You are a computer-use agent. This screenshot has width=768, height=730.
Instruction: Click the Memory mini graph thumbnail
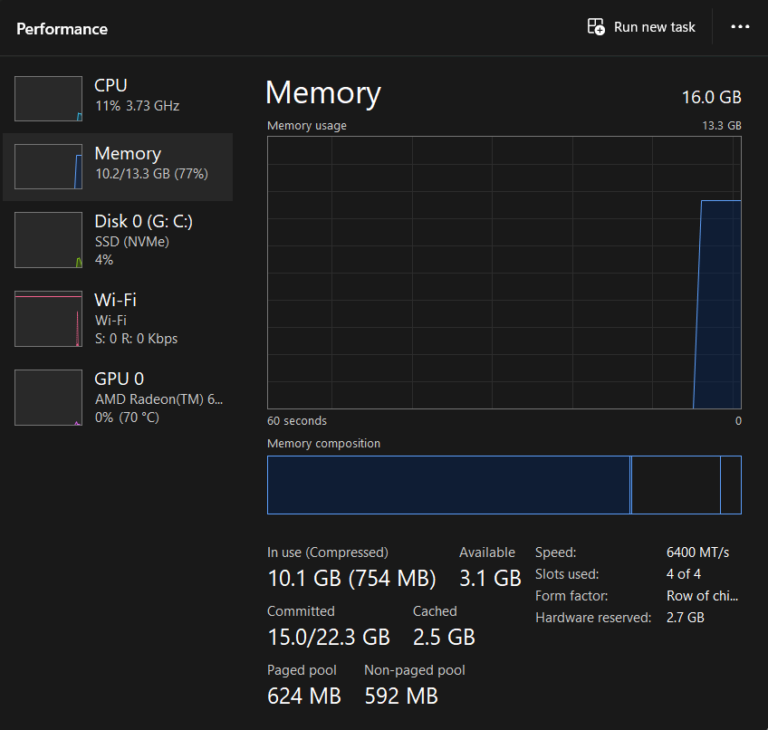tap(48, 167)
